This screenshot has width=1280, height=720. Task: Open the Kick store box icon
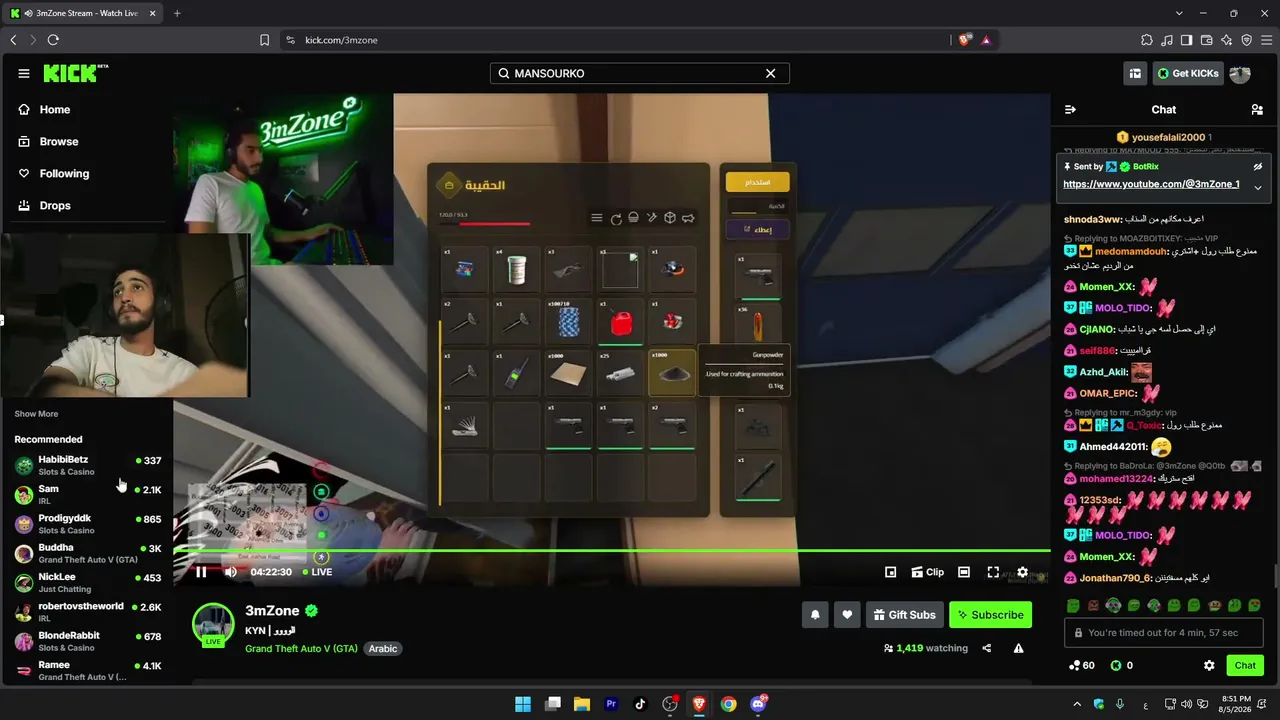pos(1135,73)
